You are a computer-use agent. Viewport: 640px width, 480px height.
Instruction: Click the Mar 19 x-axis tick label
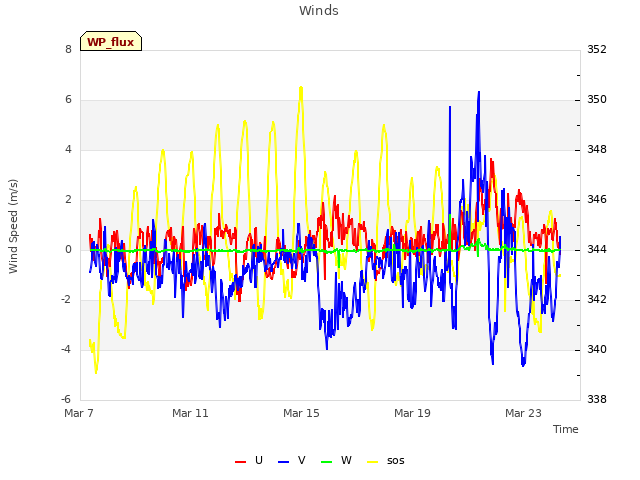tap(412, 413)
